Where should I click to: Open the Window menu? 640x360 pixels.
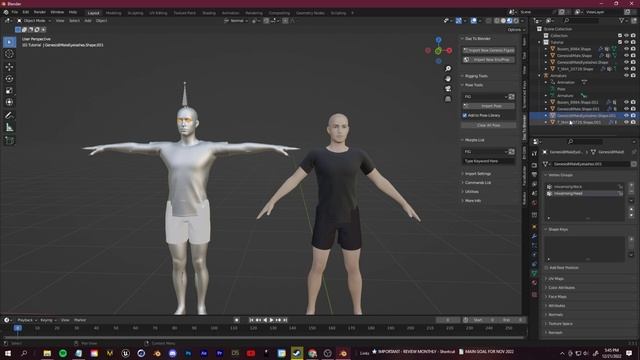(57, 12)
